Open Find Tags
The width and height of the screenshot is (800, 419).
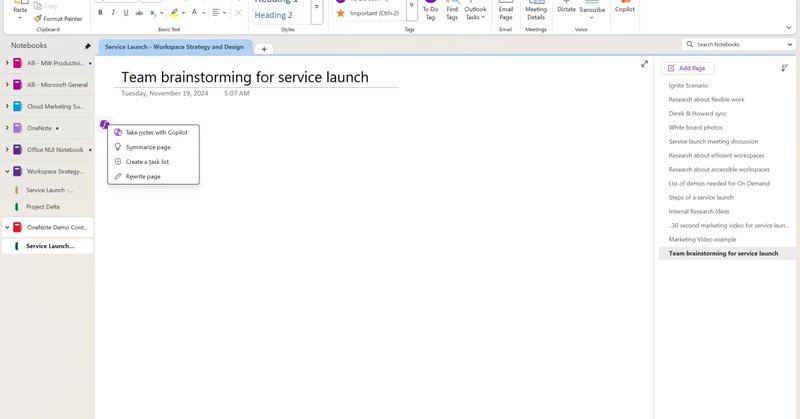pos(452,11)
